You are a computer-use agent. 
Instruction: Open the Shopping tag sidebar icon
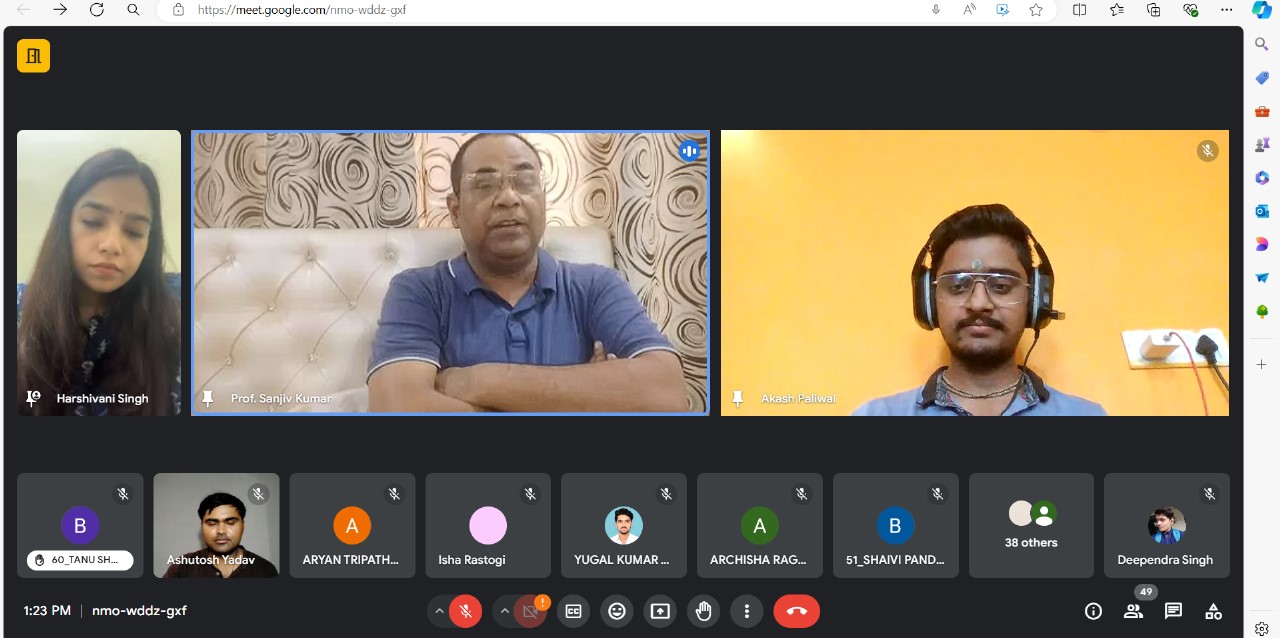tap(1262, 78)
